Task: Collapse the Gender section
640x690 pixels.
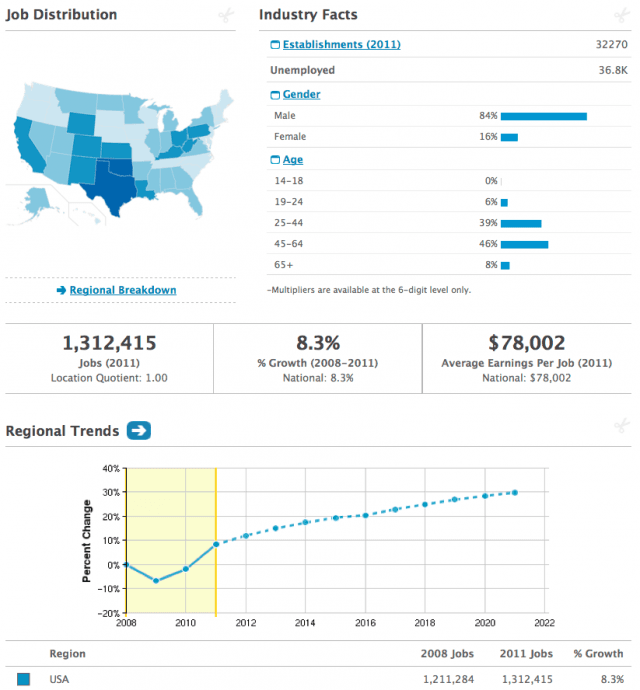Action: 275,95
